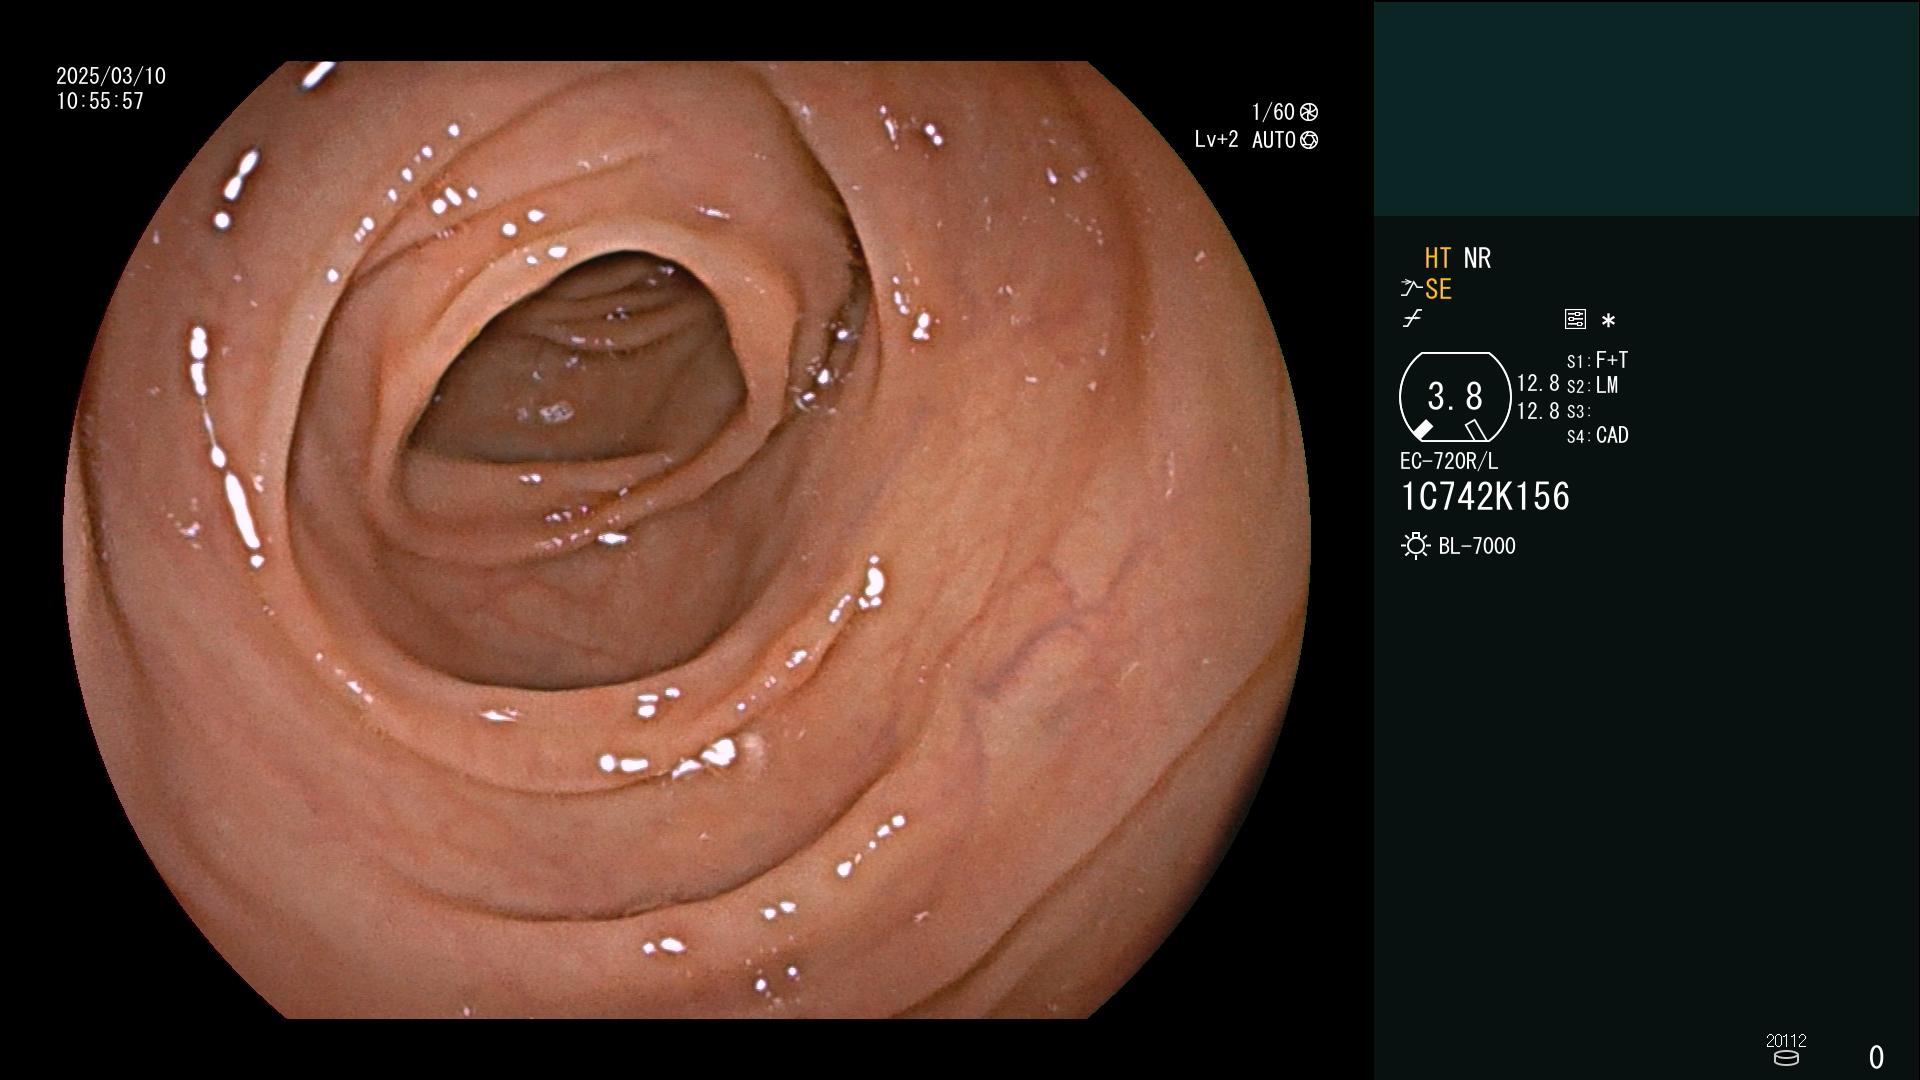Click the Lv+2 brightness level

tap(1216, 140)
